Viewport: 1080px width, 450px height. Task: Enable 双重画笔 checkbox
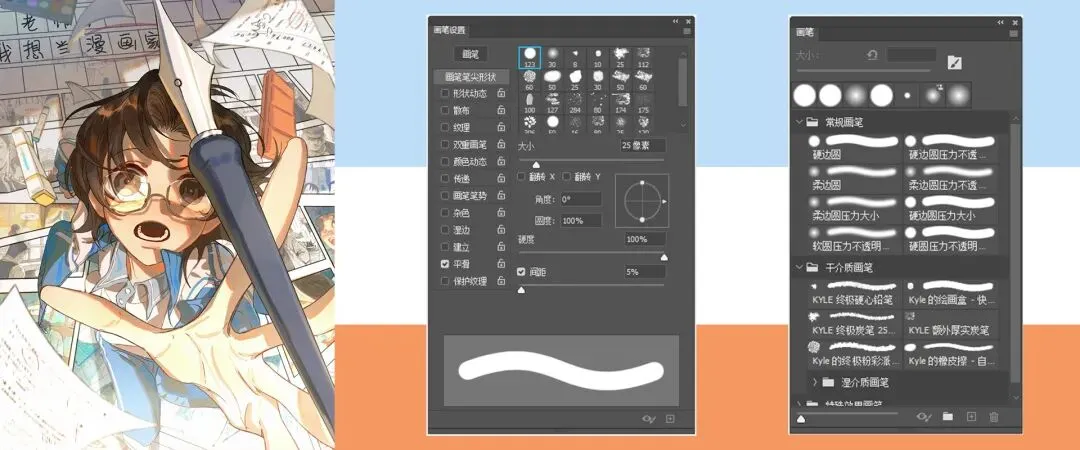click(x=445, y=145)
